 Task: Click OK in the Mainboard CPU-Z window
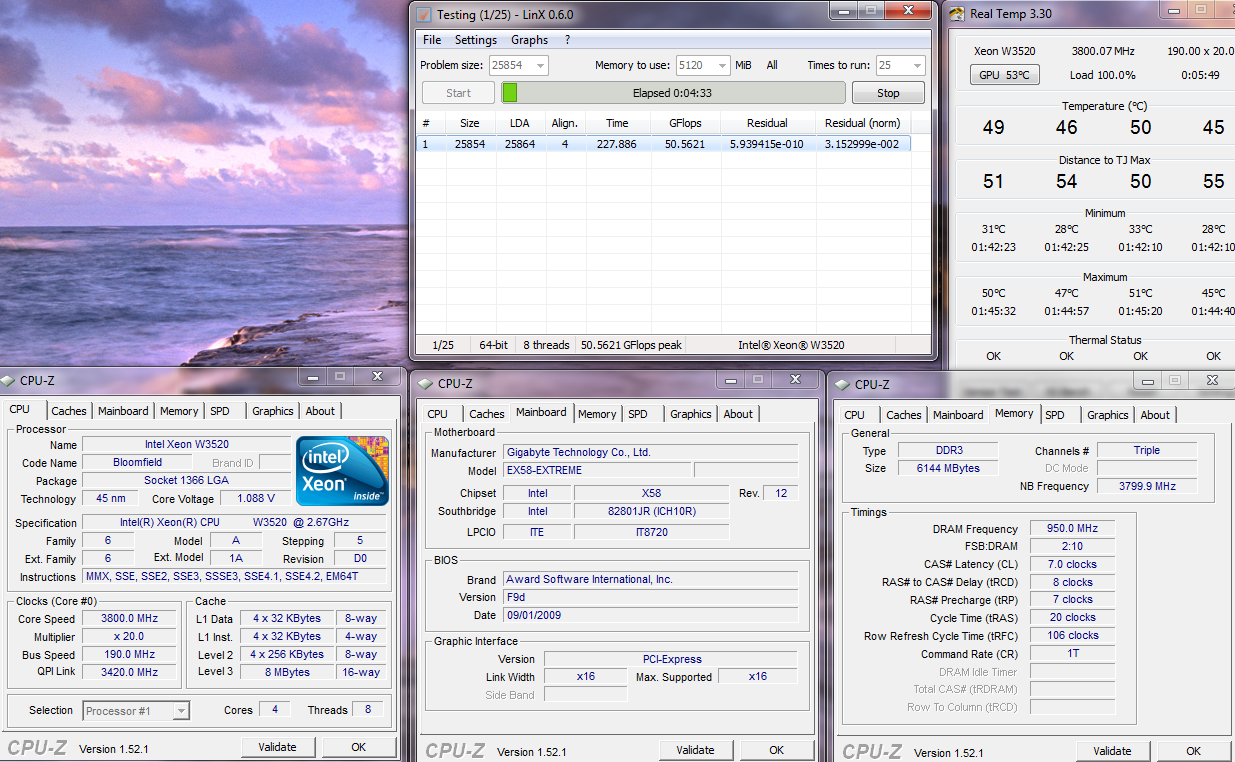777,750
